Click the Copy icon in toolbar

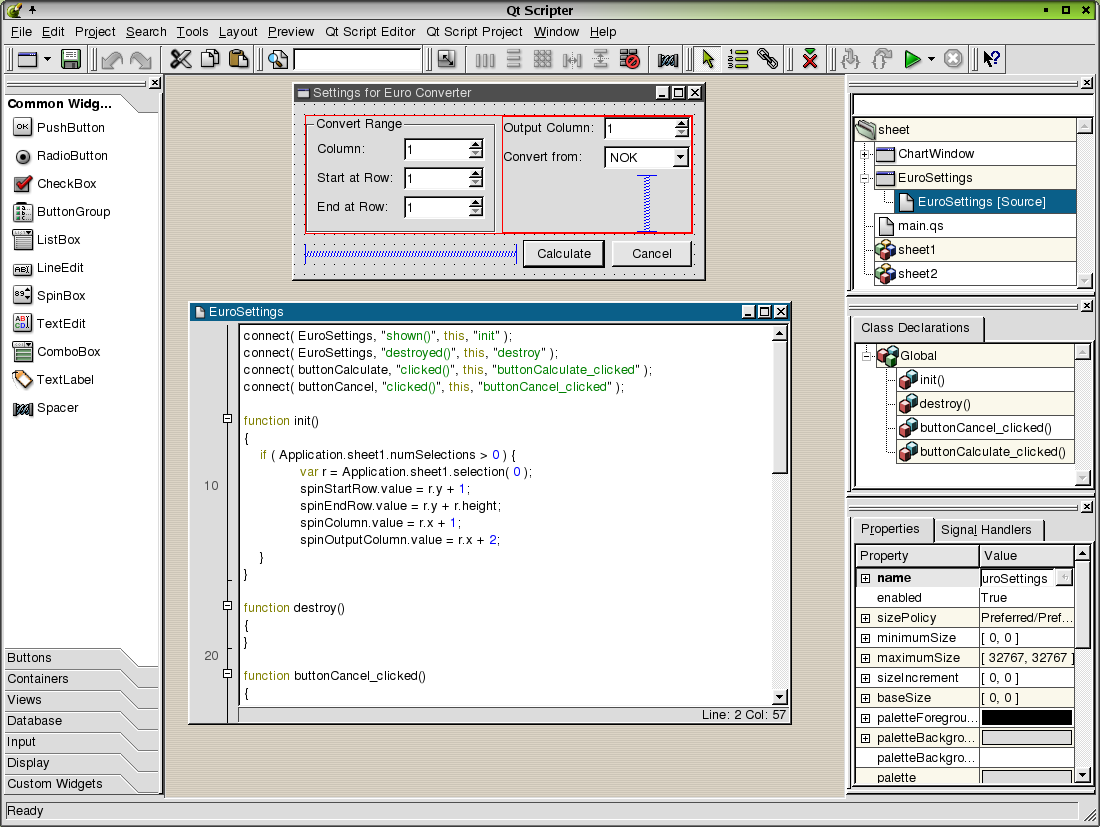pyautogui.click(x=210, y=60)
